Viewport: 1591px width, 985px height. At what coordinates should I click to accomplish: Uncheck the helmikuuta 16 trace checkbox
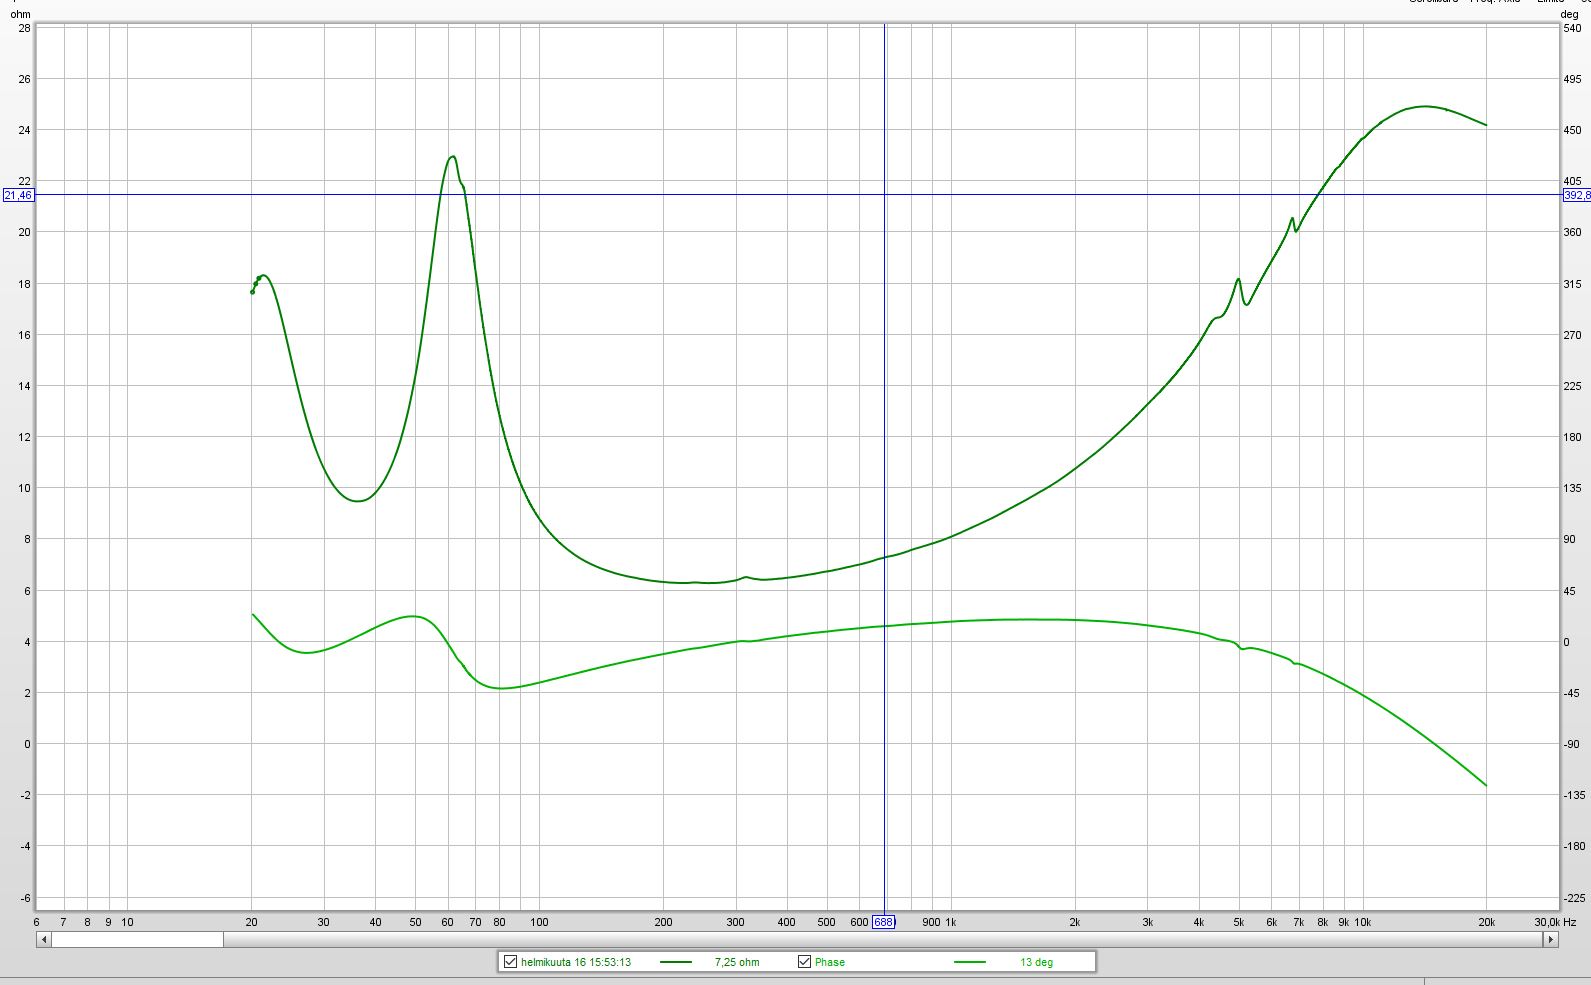[510, 962]
